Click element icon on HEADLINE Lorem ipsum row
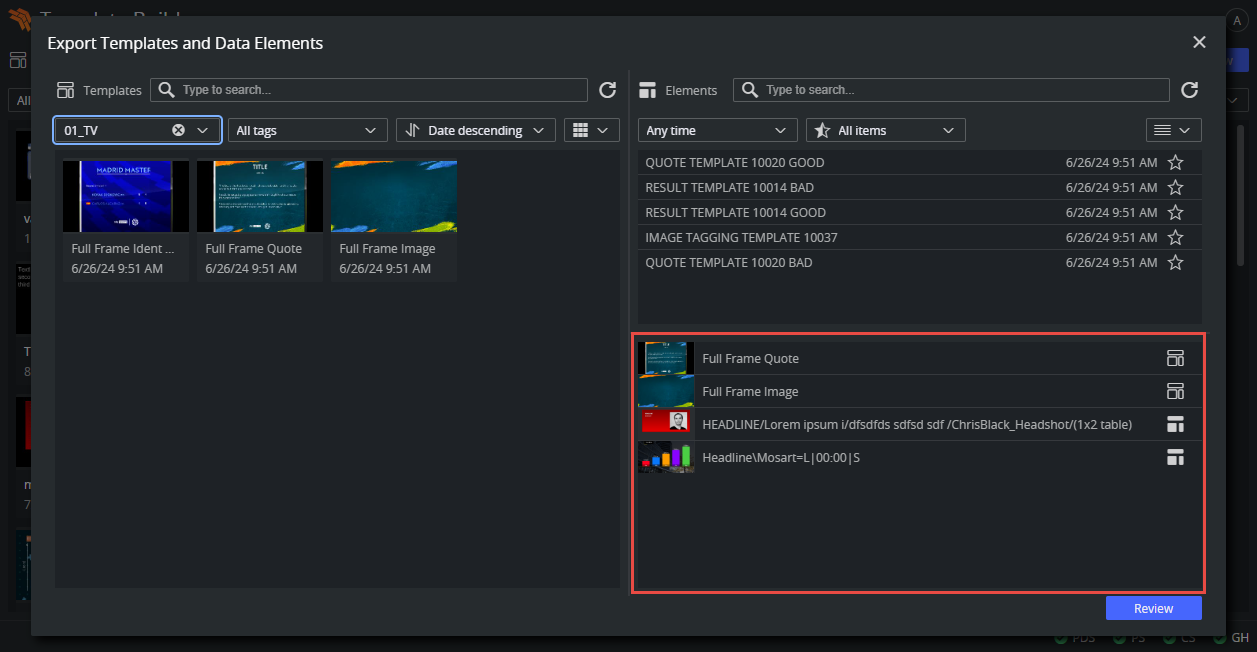 click(x=1175, y=425)
